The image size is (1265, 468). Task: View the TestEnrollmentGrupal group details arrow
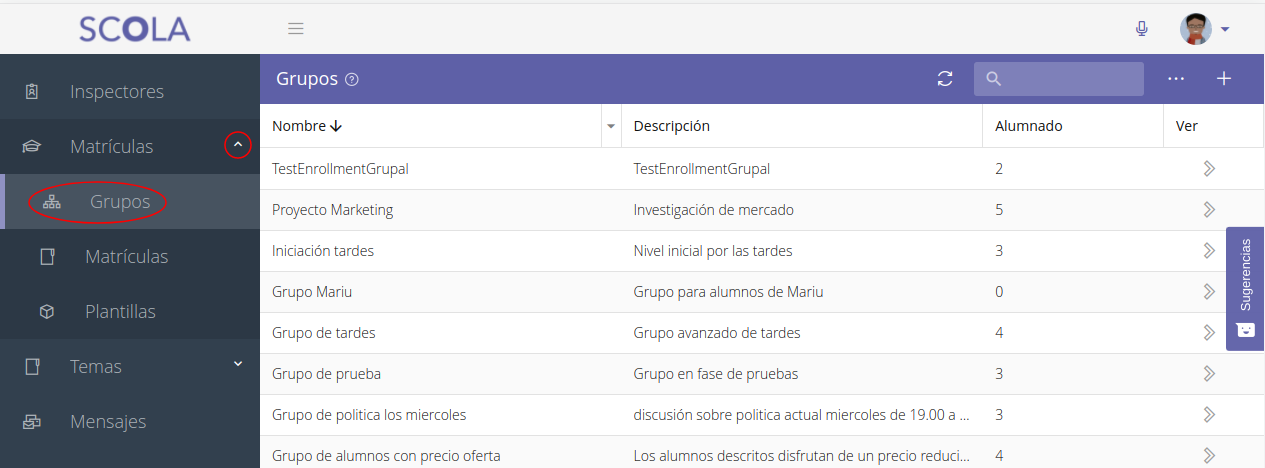(1209, 169)
